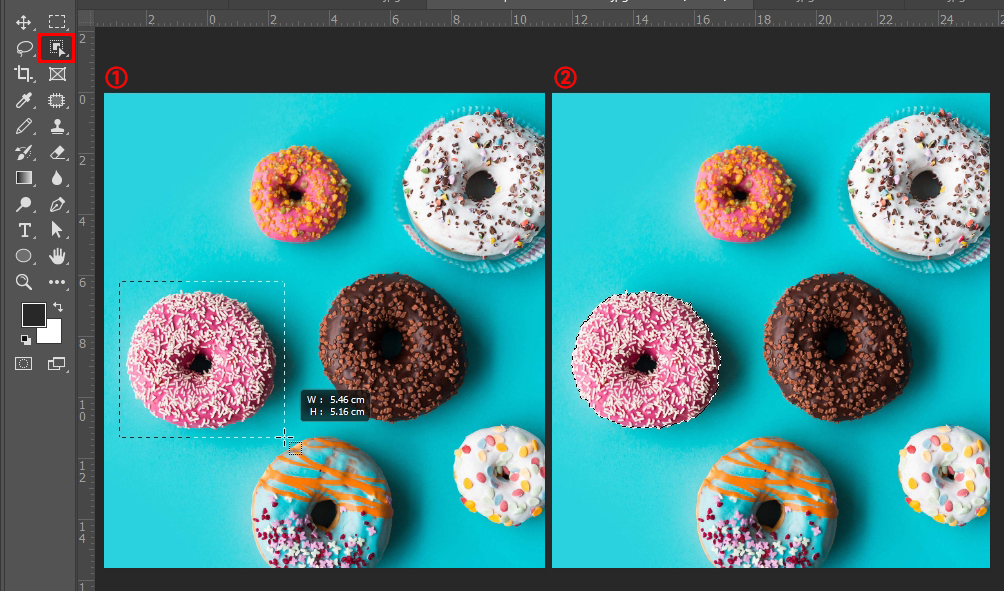Open the Edit Toolbar three-dots menu
Image resolution: width=1004 pixels, height=591 pixels.
pyautogui.click(x=57, y=282)
